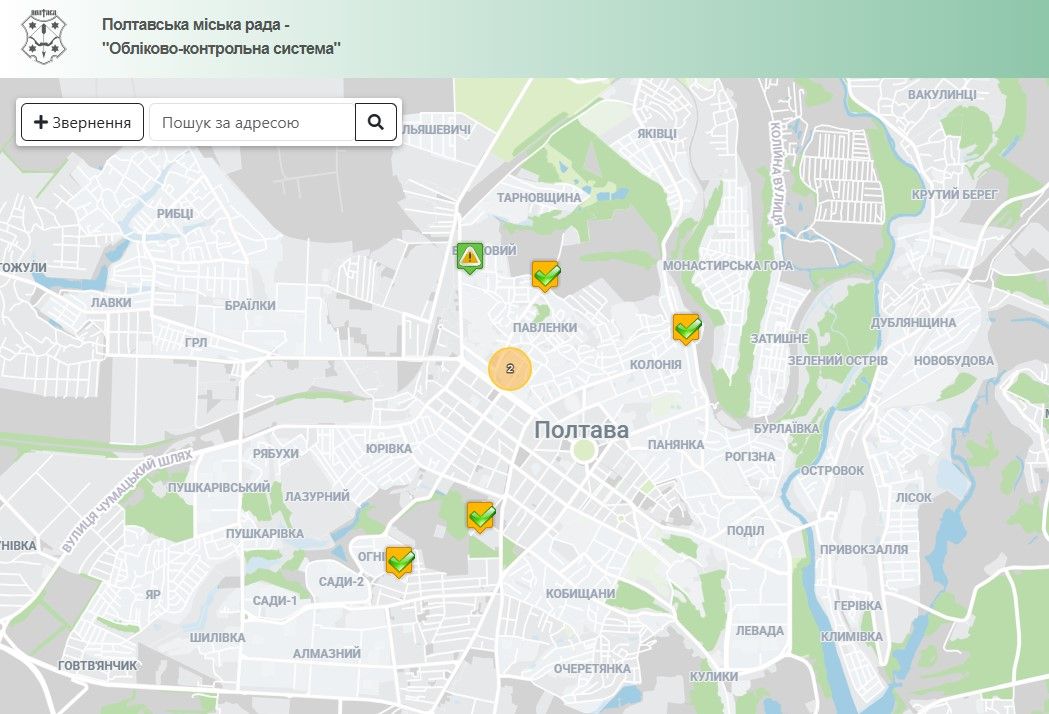Screen dimensions: 1049x714
Task: Click the ЮРІВКА label
Action: 389,448
